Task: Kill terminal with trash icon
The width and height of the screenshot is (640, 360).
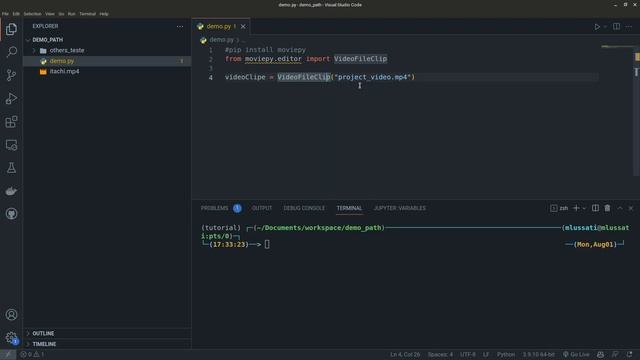Action: click(x=607, y=208)
